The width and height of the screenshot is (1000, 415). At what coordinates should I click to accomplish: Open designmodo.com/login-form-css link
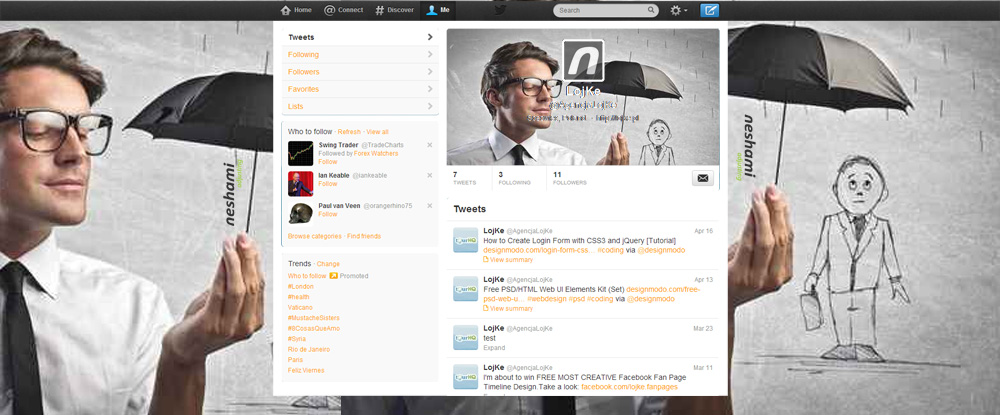click(x=538, y=251)
